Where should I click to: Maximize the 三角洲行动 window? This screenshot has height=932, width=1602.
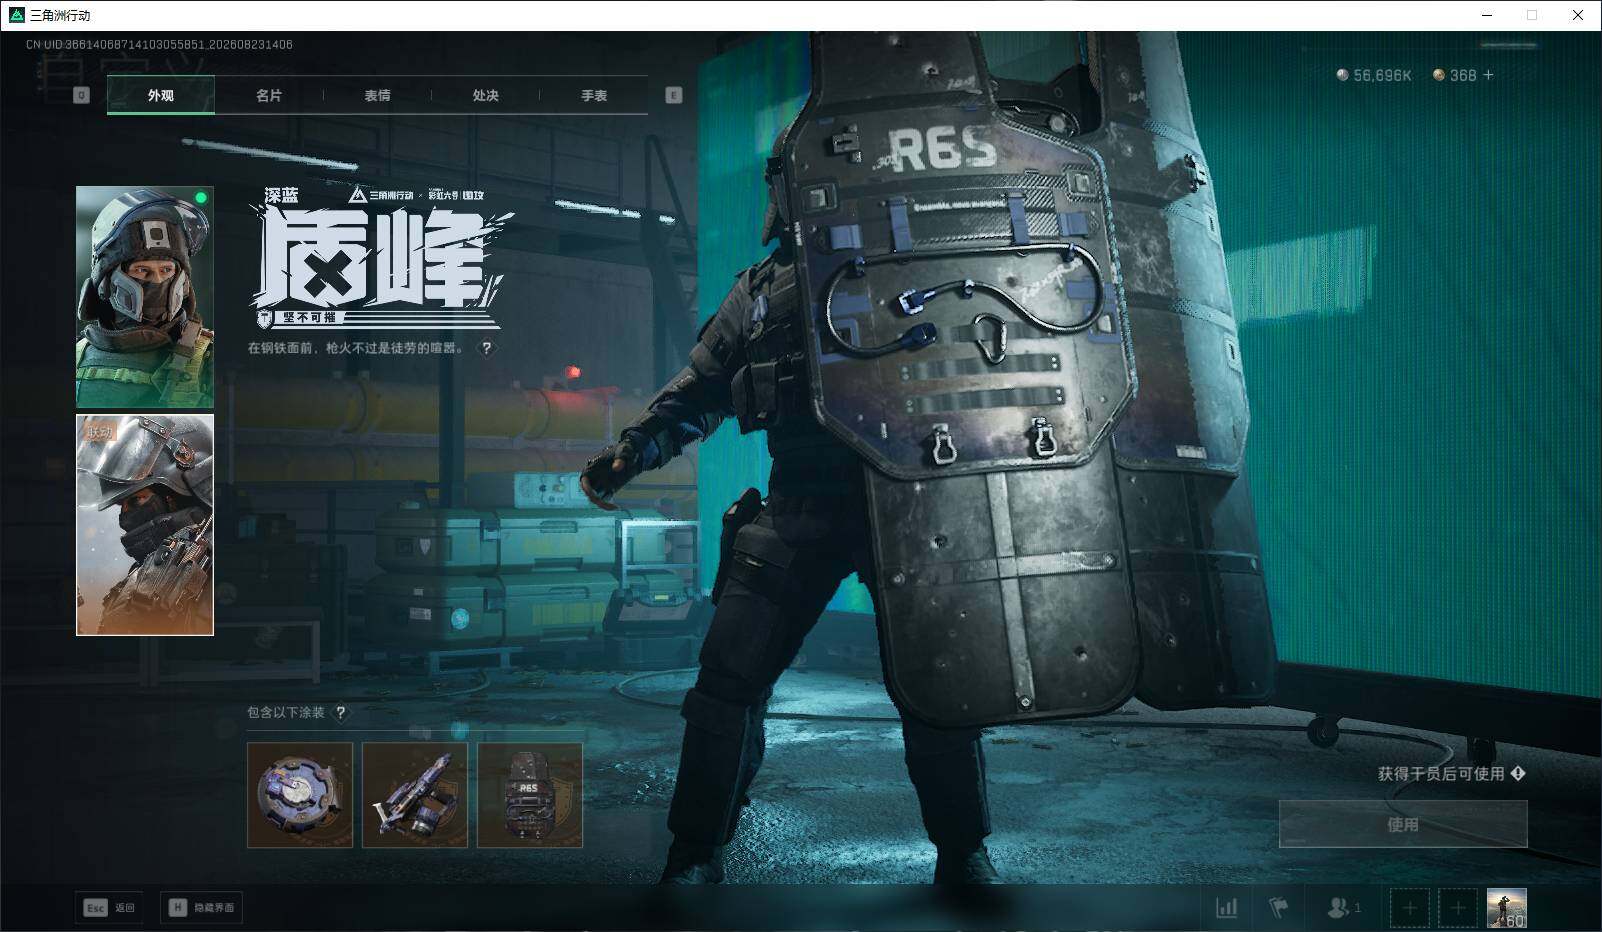(1532, 15)
